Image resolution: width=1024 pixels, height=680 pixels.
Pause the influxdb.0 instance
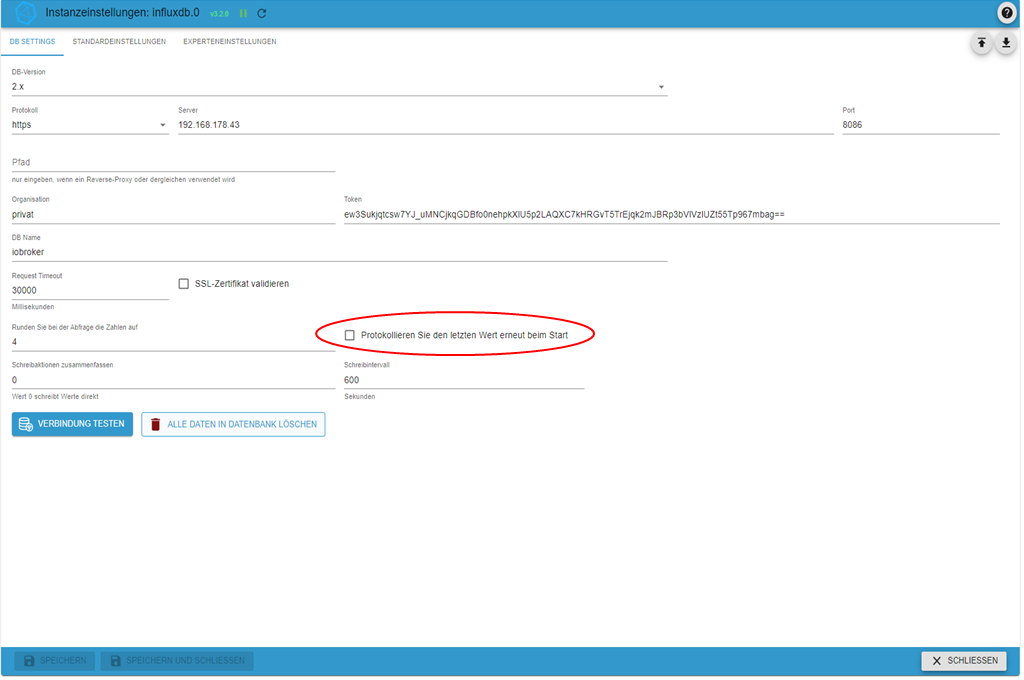tap(243, 13)
